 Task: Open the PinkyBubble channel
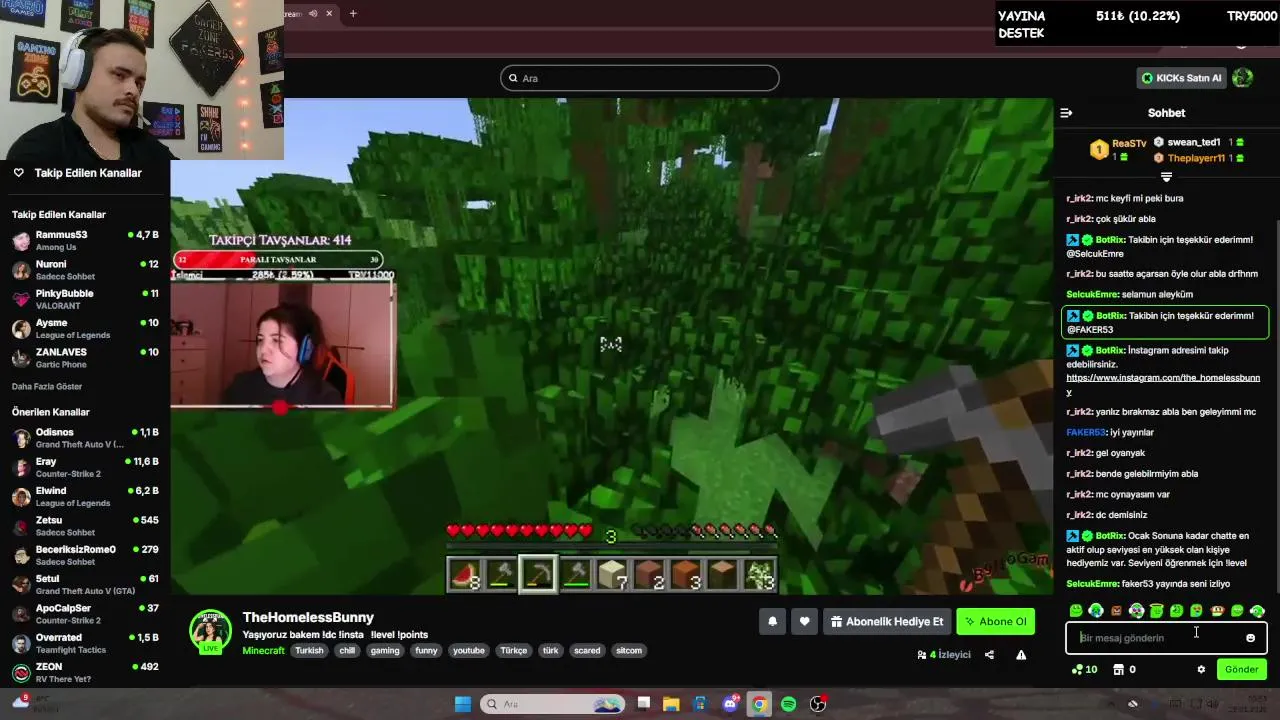85,299
